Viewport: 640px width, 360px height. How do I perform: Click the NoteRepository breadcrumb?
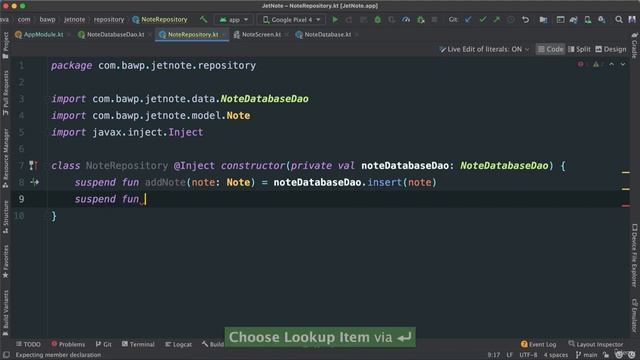click(x=160, y=20)
